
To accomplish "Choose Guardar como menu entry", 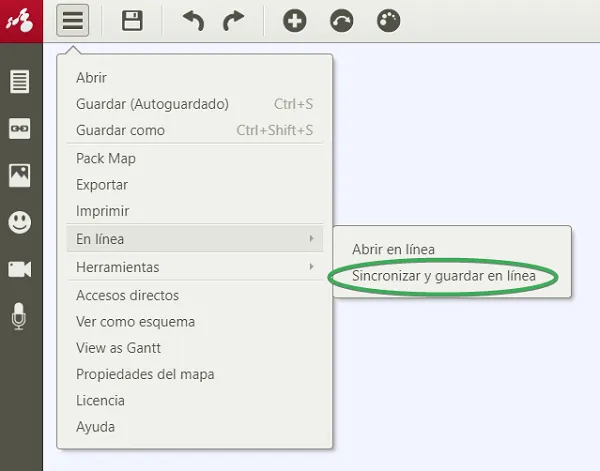I will click(x=195, y=130).
